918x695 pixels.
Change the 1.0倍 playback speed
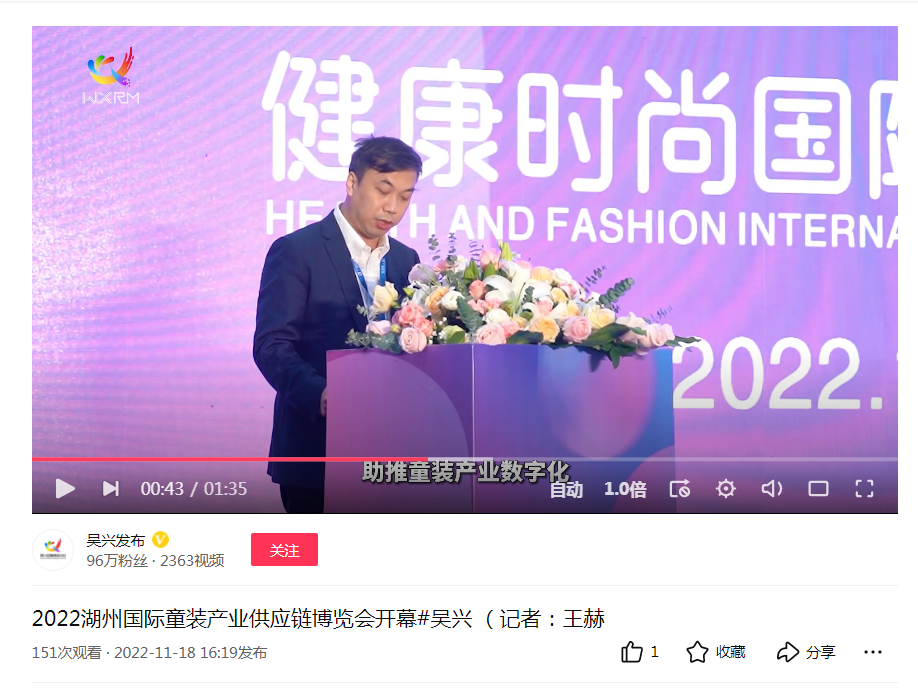[x=625, y=489]
